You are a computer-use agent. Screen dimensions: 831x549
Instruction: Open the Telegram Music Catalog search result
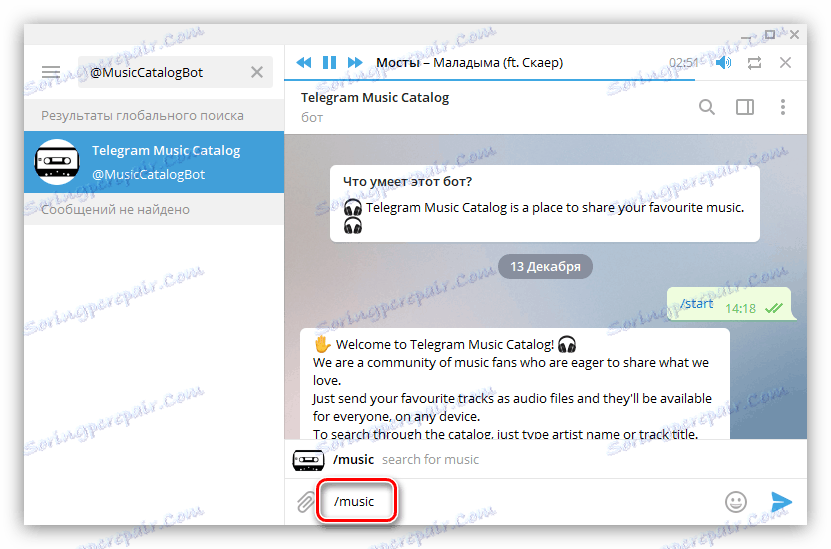tap(154, 162)
